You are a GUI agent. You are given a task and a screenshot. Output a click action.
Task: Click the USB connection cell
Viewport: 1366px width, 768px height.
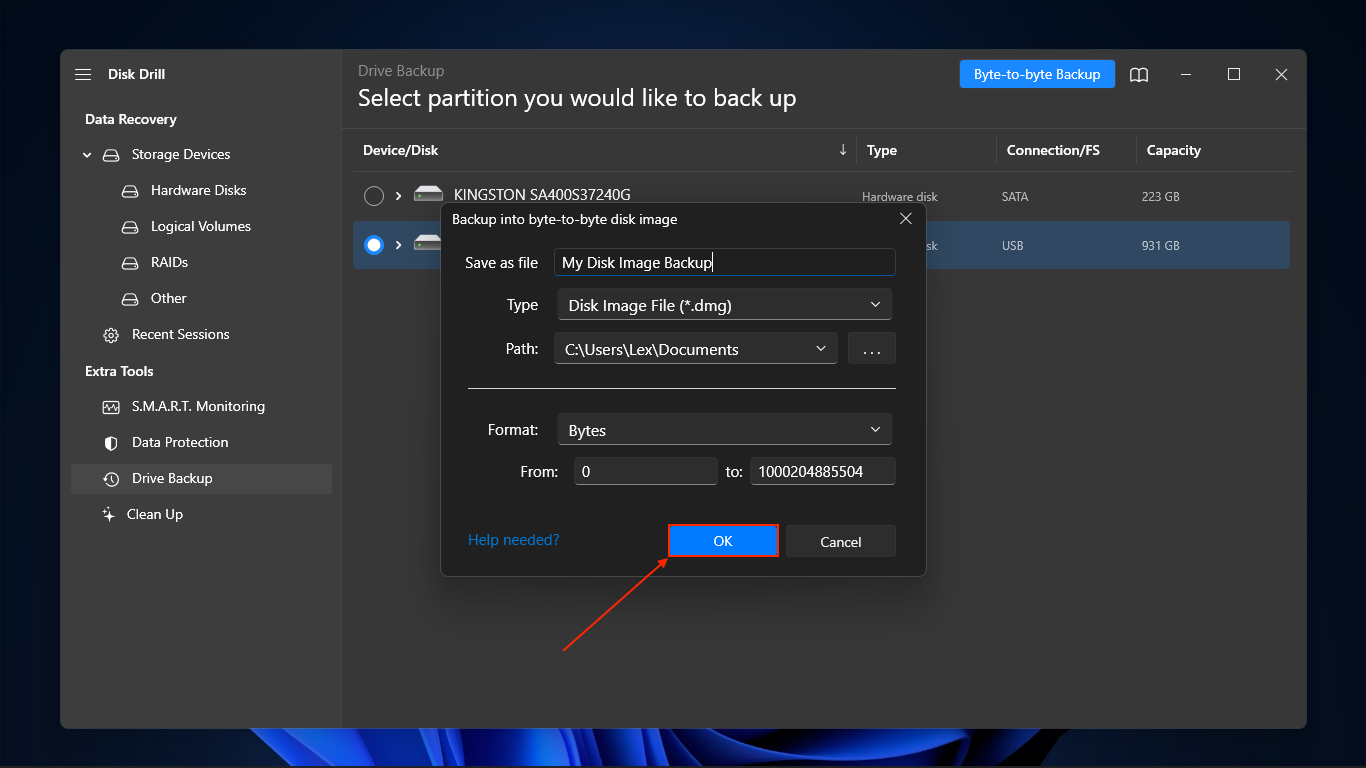click(1013, 246)
